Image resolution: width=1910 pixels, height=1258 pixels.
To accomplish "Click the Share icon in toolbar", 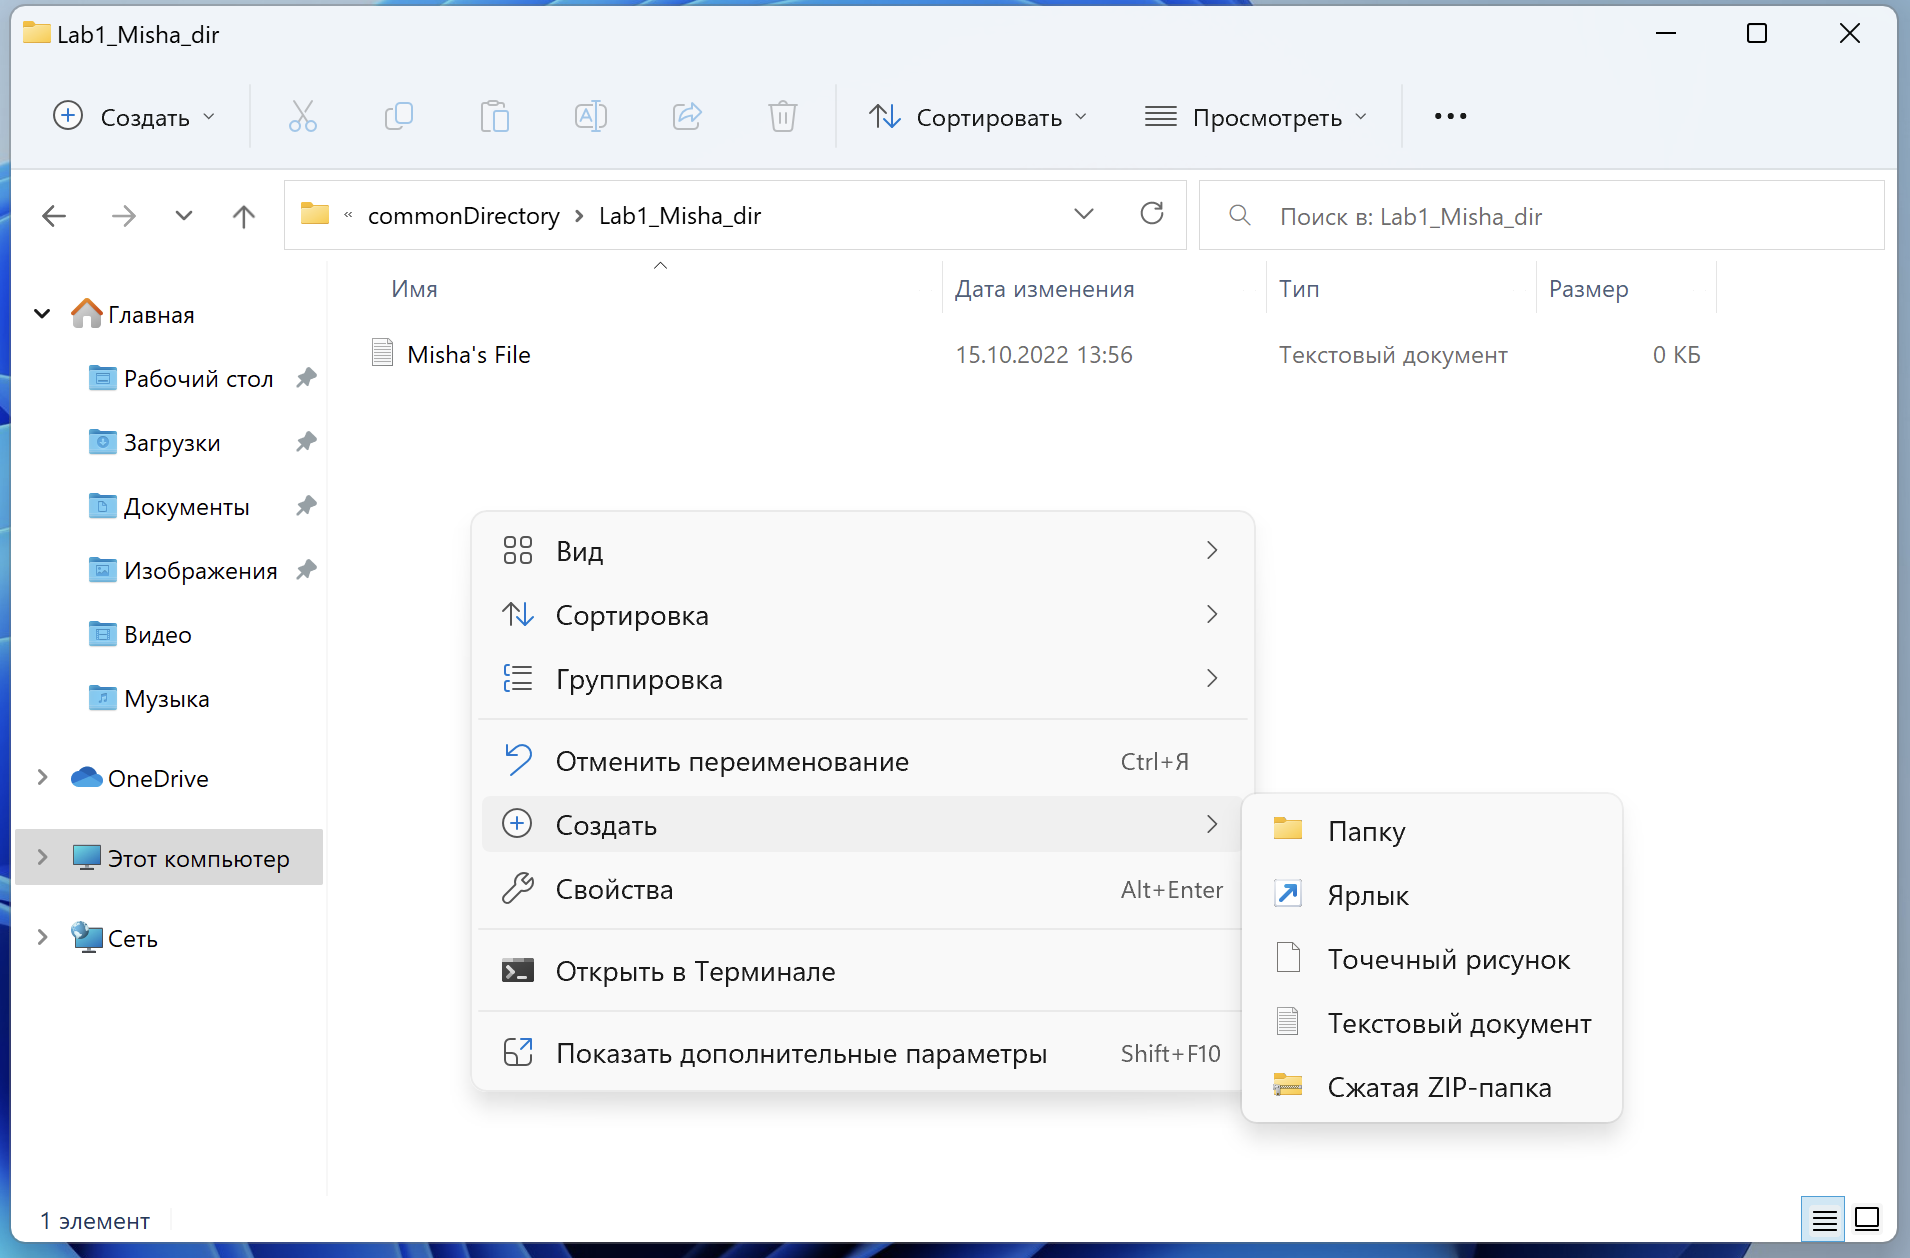I will 687,117.
